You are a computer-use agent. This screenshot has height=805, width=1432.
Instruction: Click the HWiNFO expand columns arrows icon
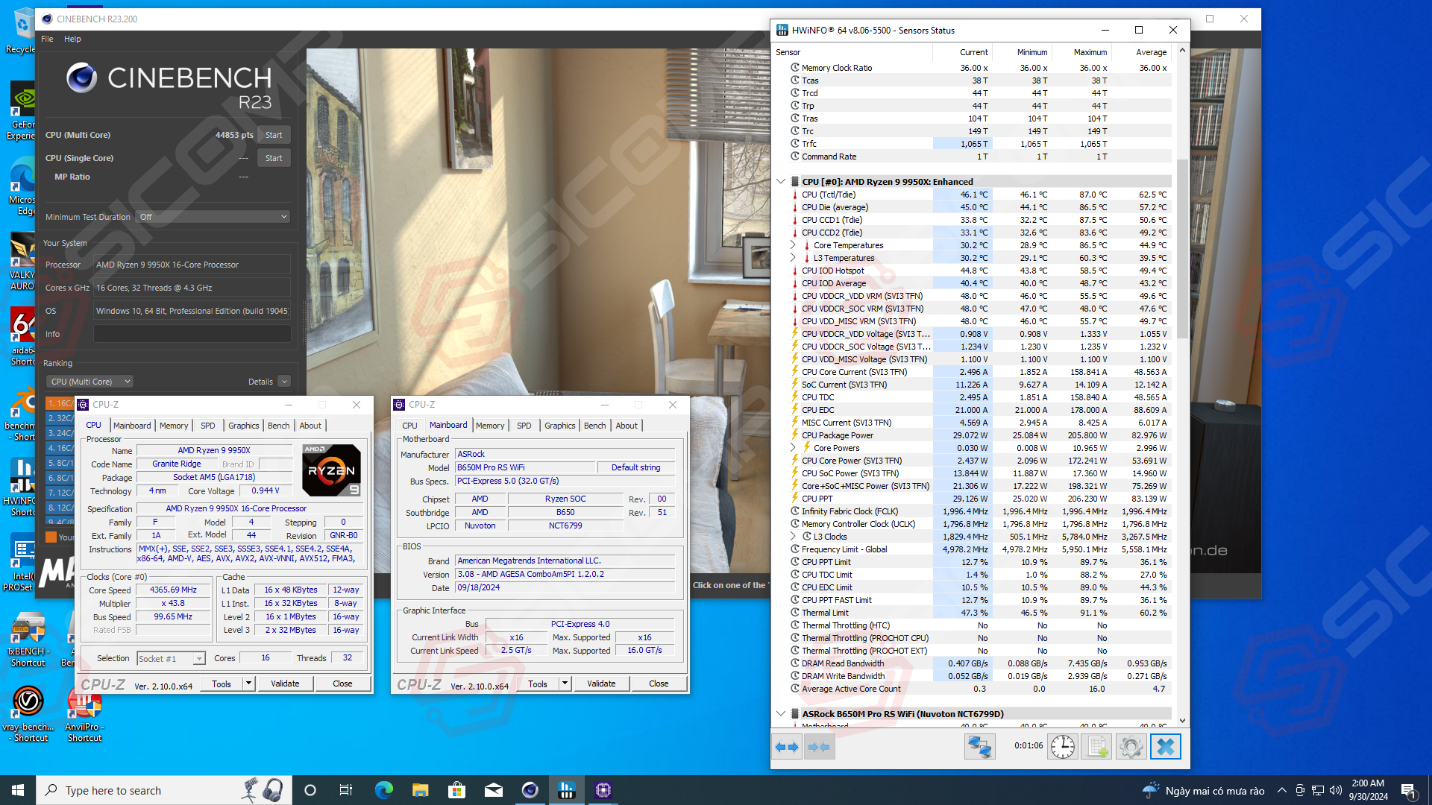click(x=787, y=747)
